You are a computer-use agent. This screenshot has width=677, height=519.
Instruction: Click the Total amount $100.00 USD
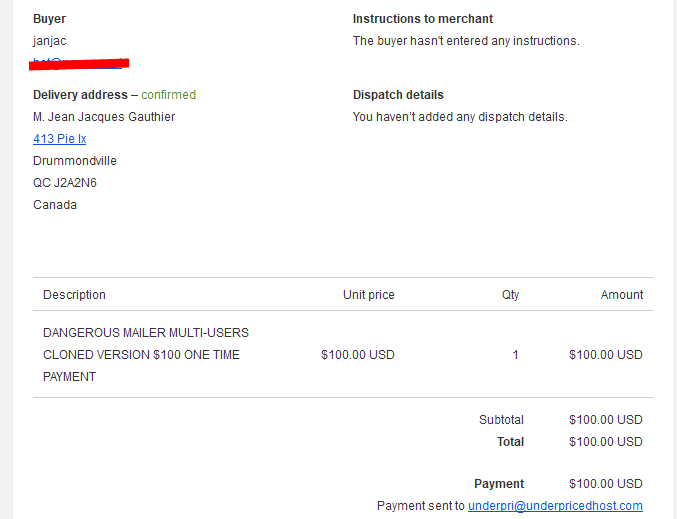pos(606,442)
